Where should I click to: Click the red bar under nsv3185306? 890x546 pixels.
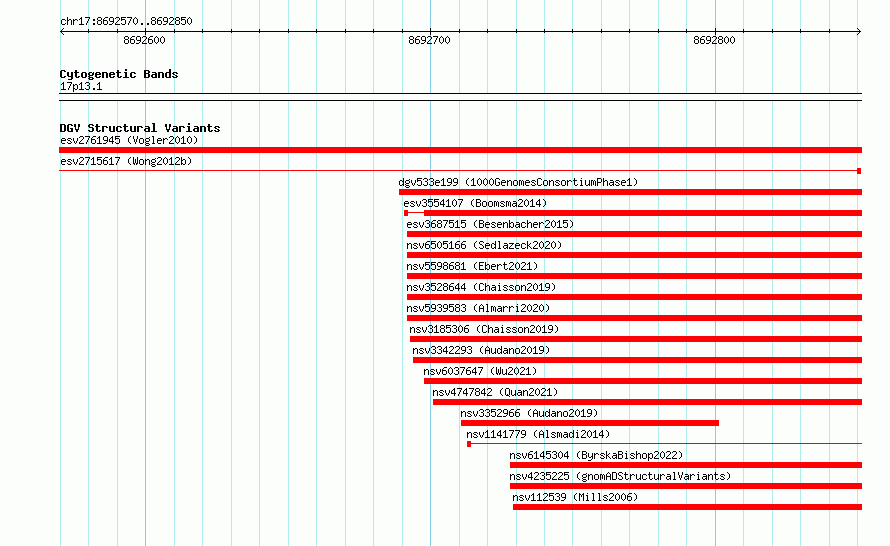(636, 339)
